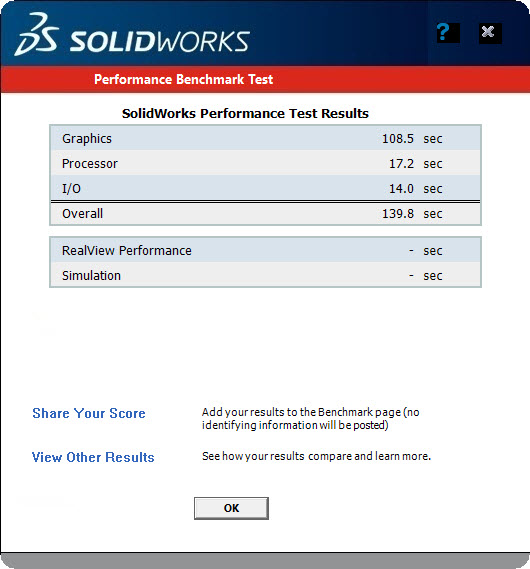Click the 'See how your results compare' text
The image size is (530, 569).
point(316,456)
